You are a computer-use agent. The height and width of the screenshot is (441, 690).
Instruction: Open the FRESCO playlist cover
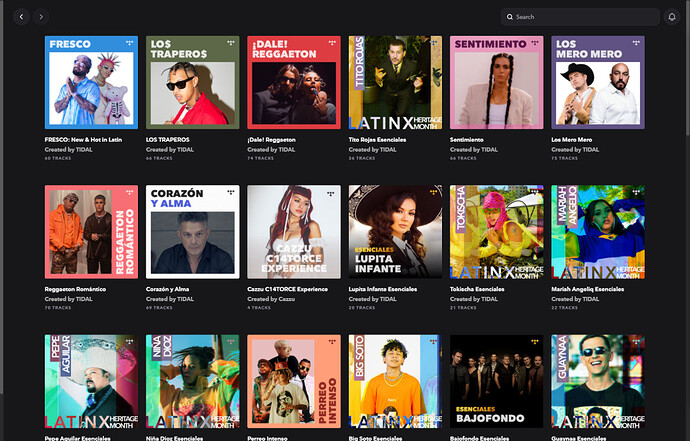[91, 82]
